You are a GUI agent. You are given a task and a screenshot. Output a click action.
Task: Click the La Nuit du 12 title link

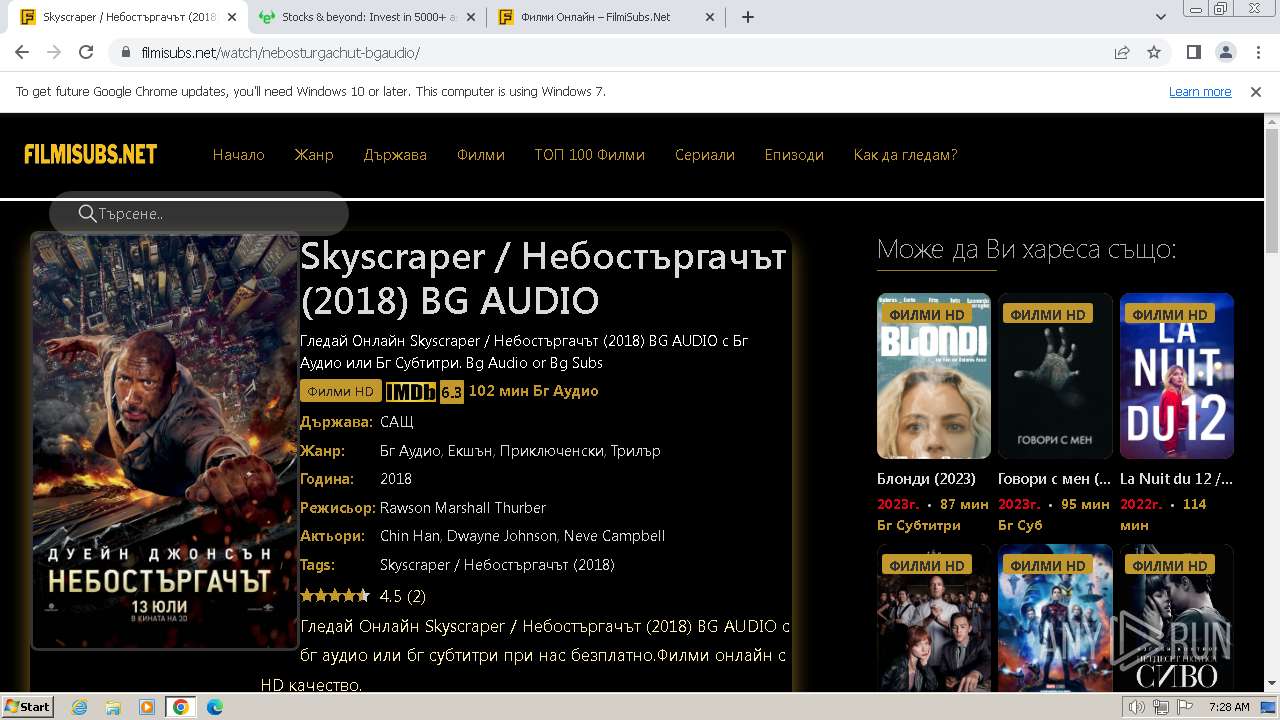coord(1176,478)
